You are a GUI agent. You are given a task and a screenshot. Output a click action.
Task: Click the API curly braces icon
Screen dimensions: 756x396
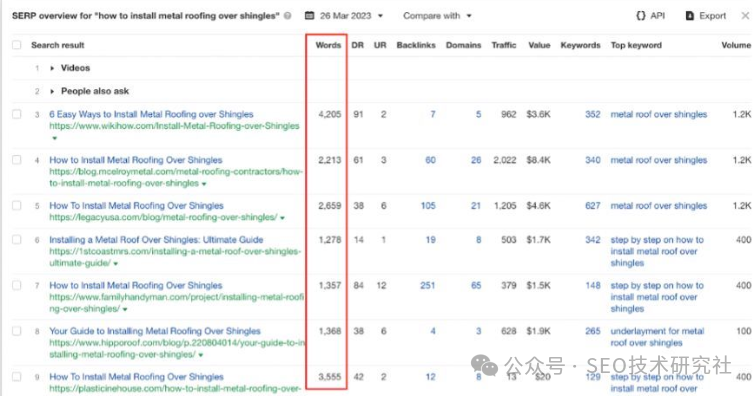[640, 16]
